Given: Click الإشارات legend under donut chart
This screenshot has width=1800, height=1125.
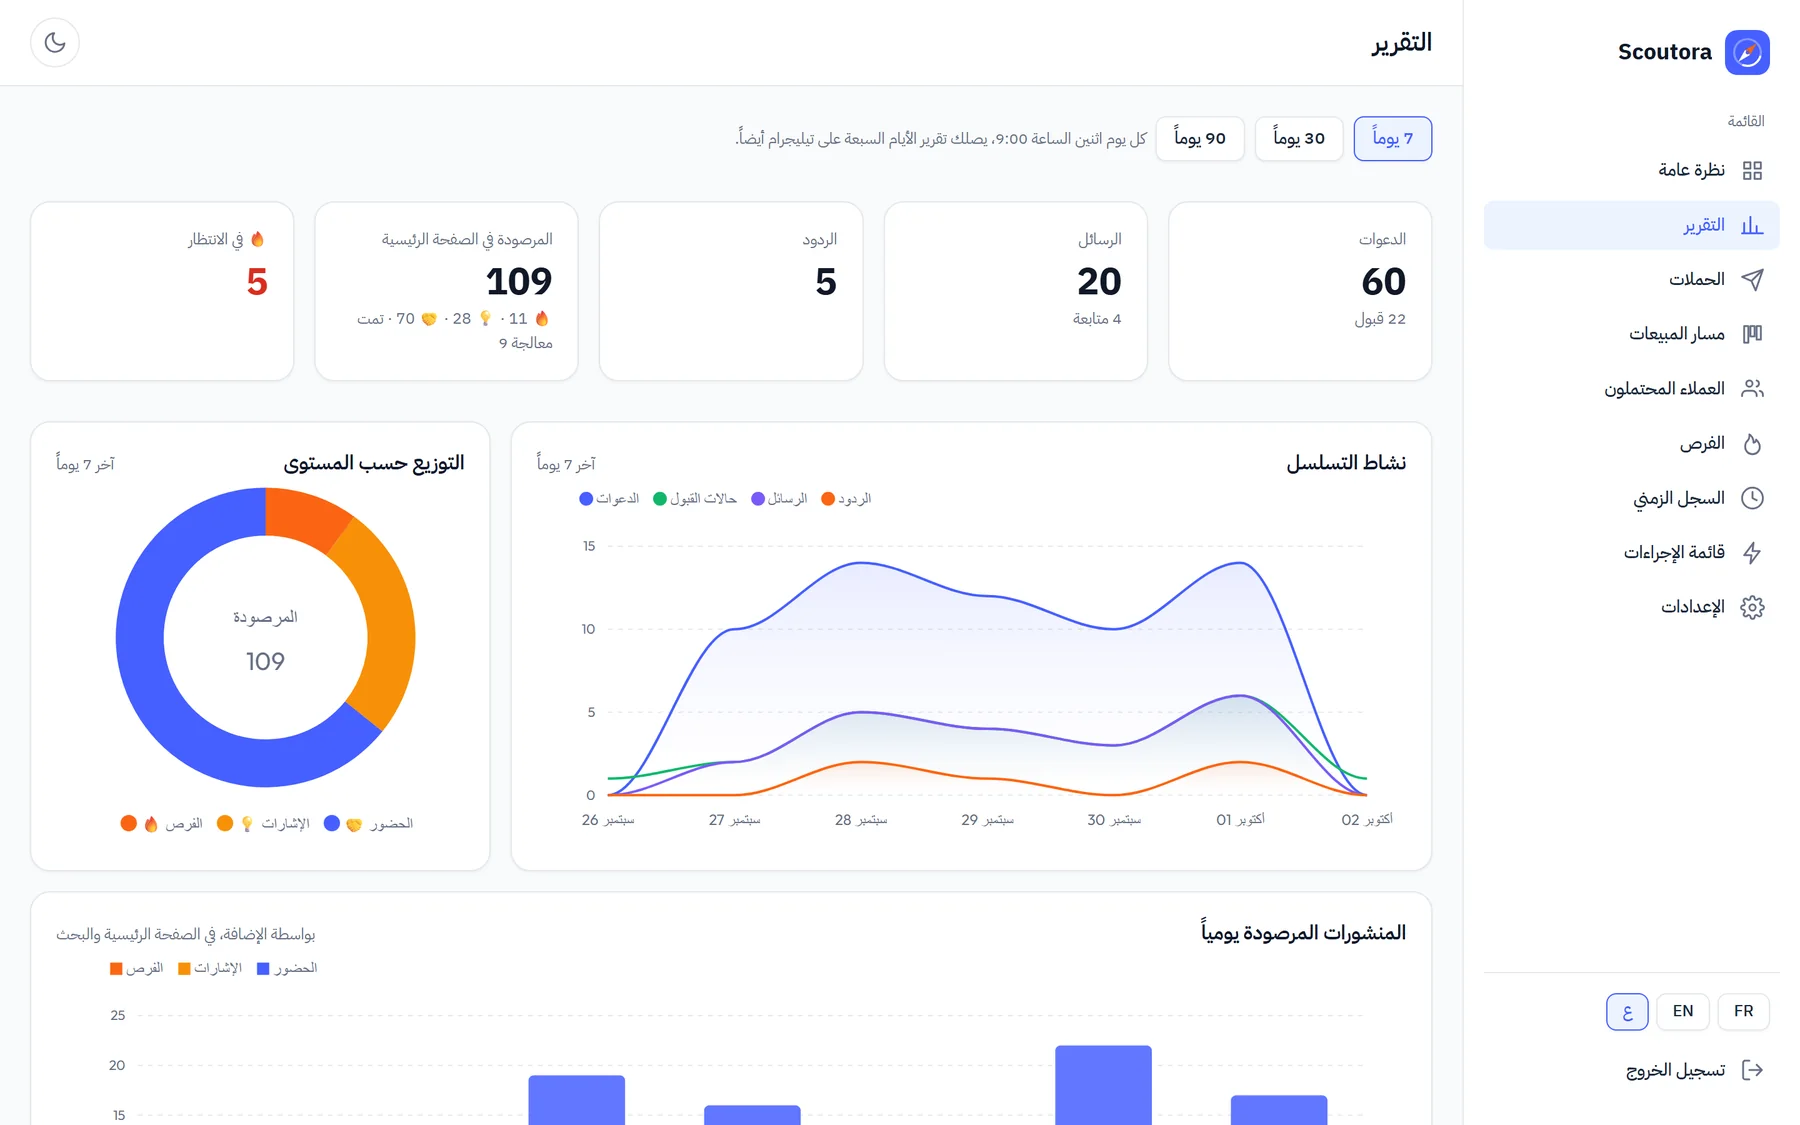Looking at the screenshot, I should coord(263,824).
